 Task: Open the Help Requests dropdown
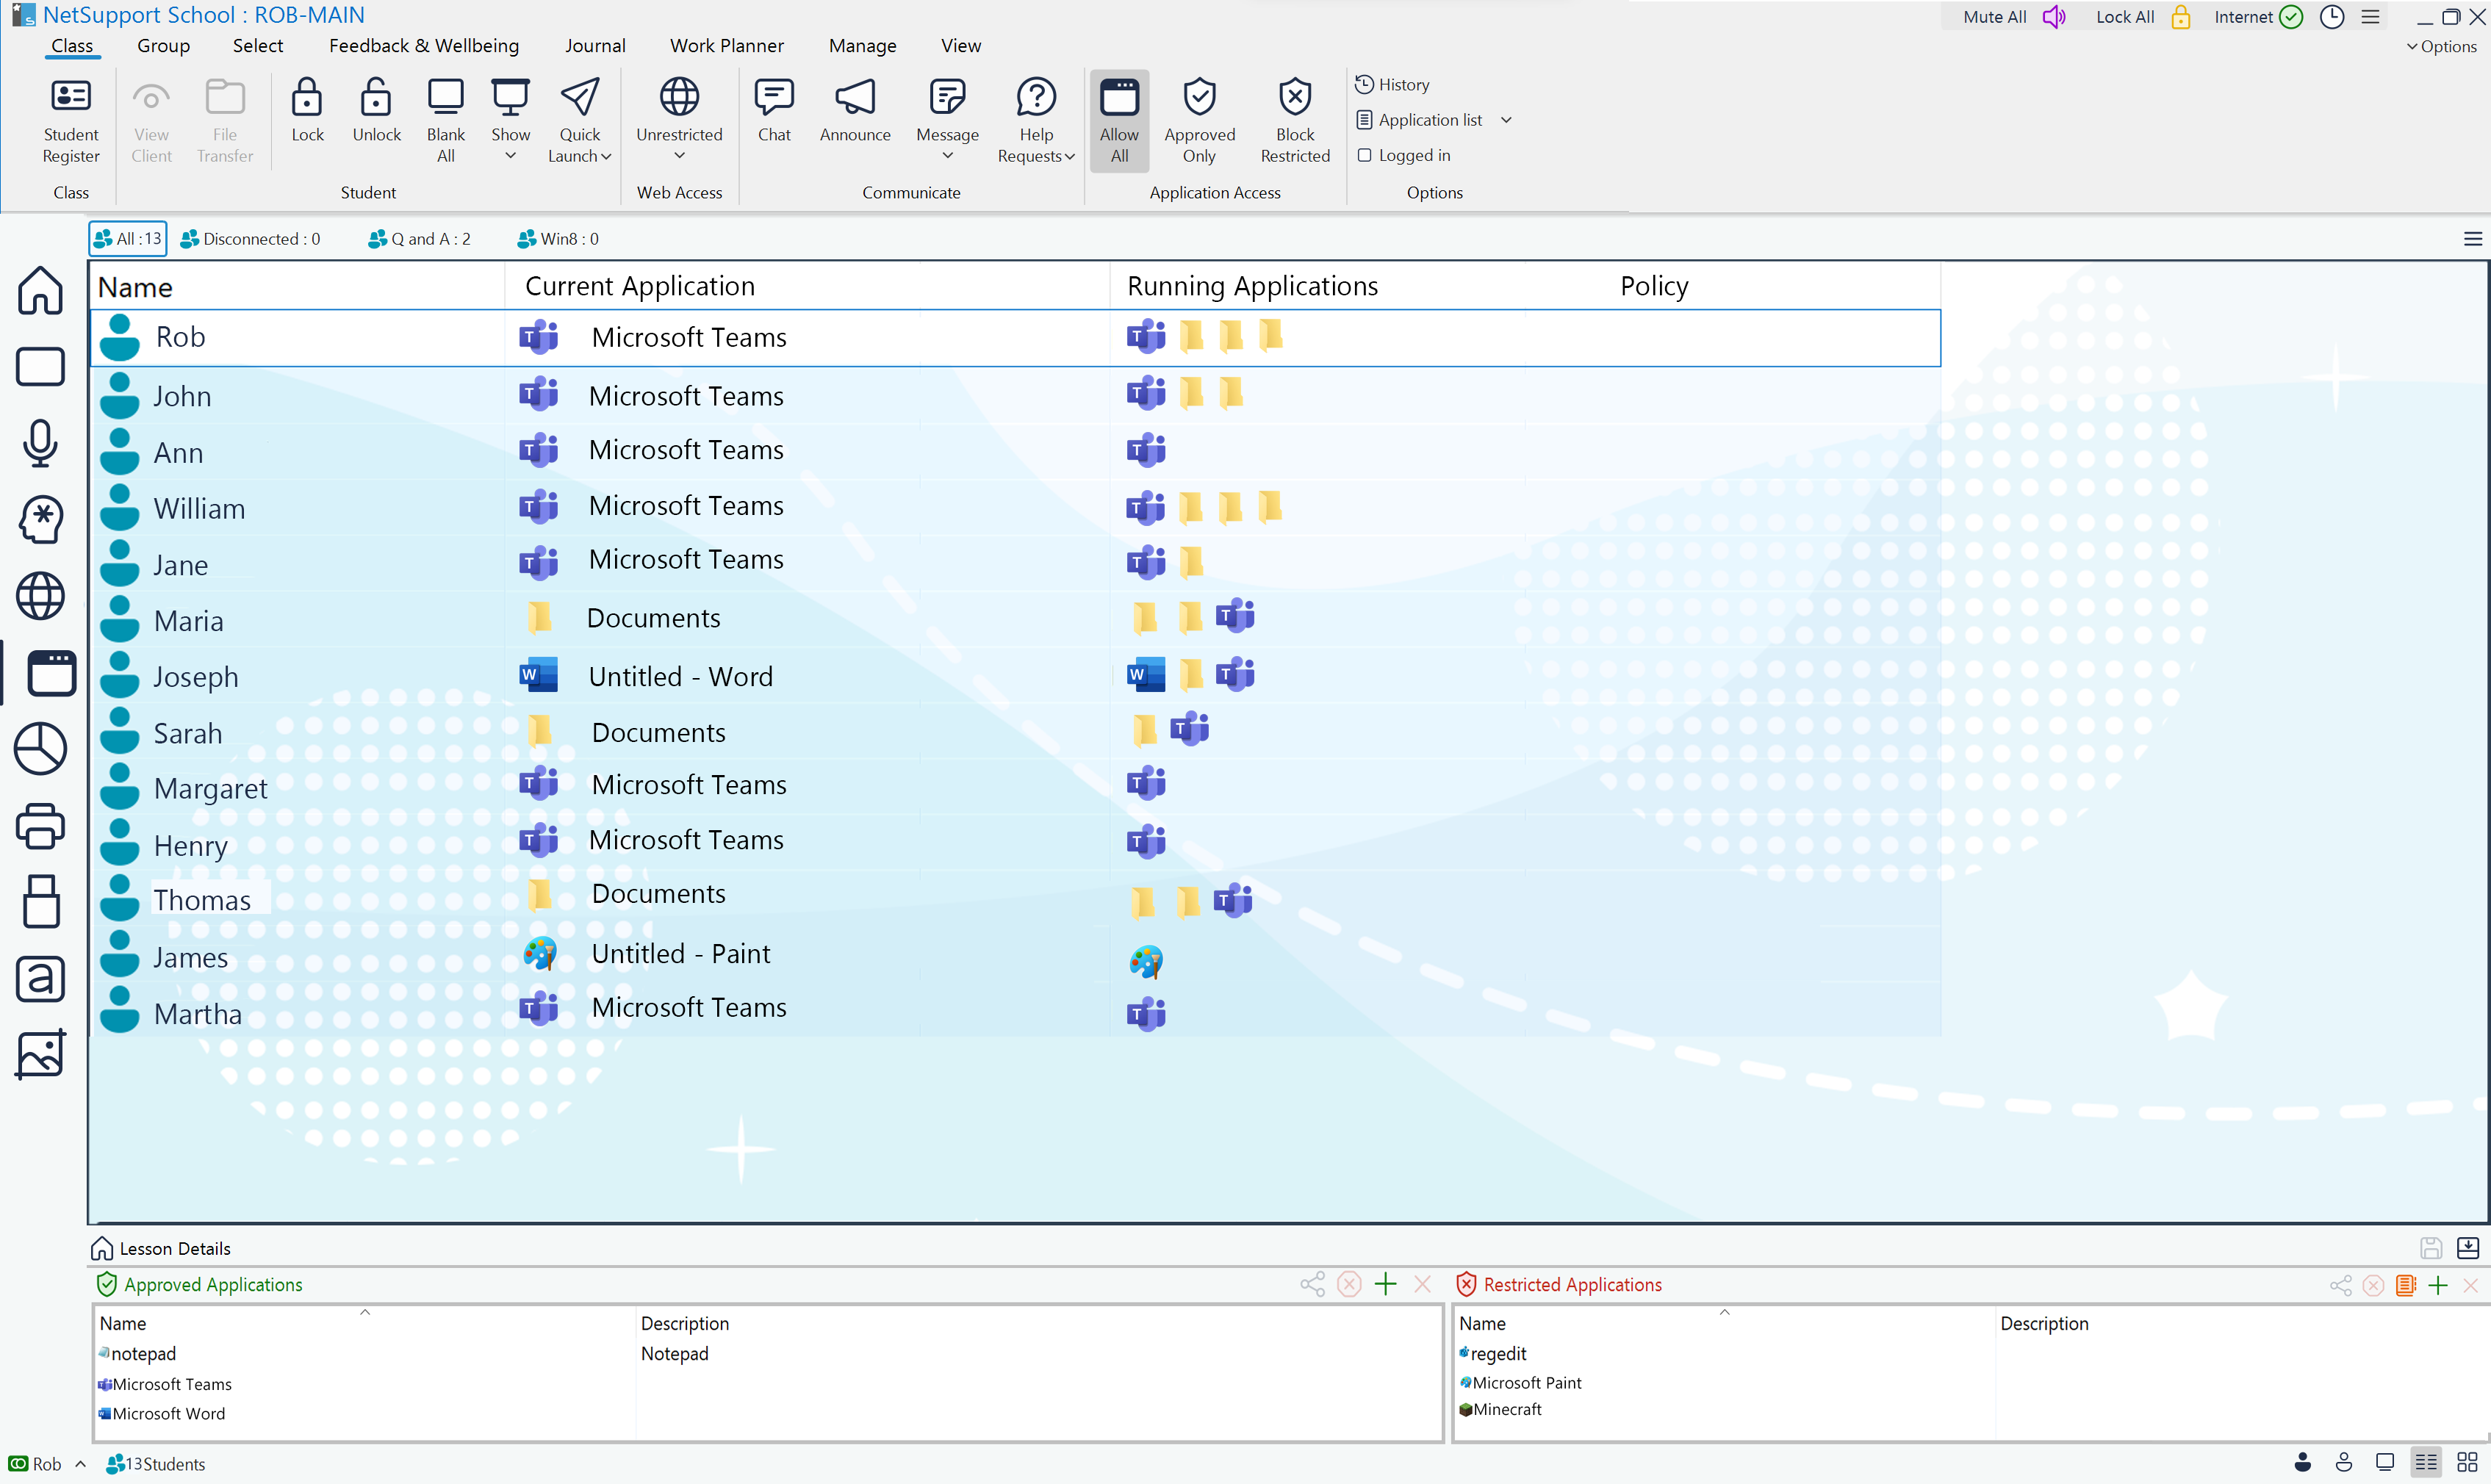coord(1068,156)
